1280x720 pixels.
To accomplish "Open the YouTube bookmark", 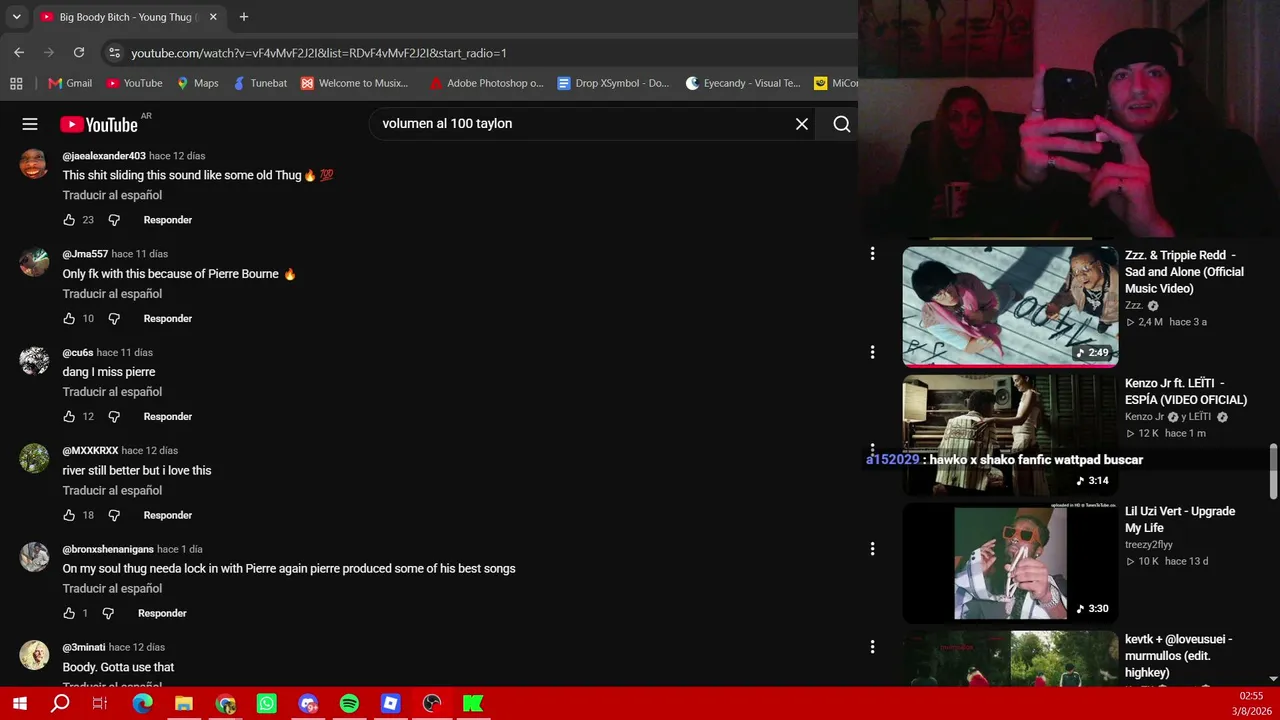I will pos(134,83).
